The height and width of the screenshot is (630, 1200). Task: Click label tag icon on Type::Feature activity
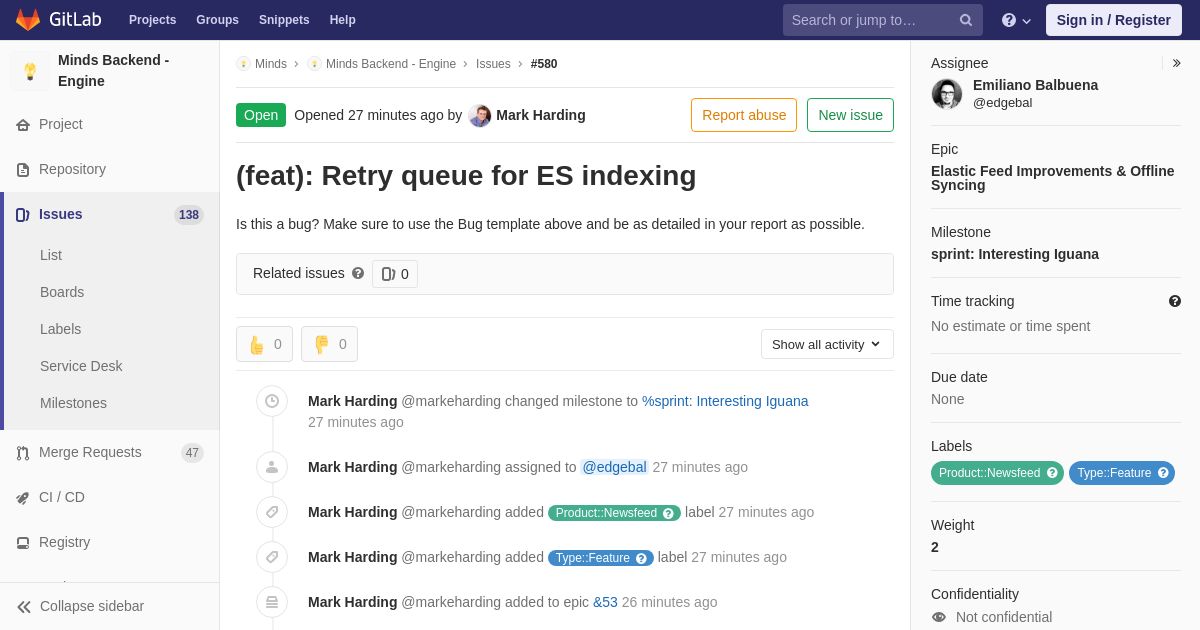[x=272, y=557]
